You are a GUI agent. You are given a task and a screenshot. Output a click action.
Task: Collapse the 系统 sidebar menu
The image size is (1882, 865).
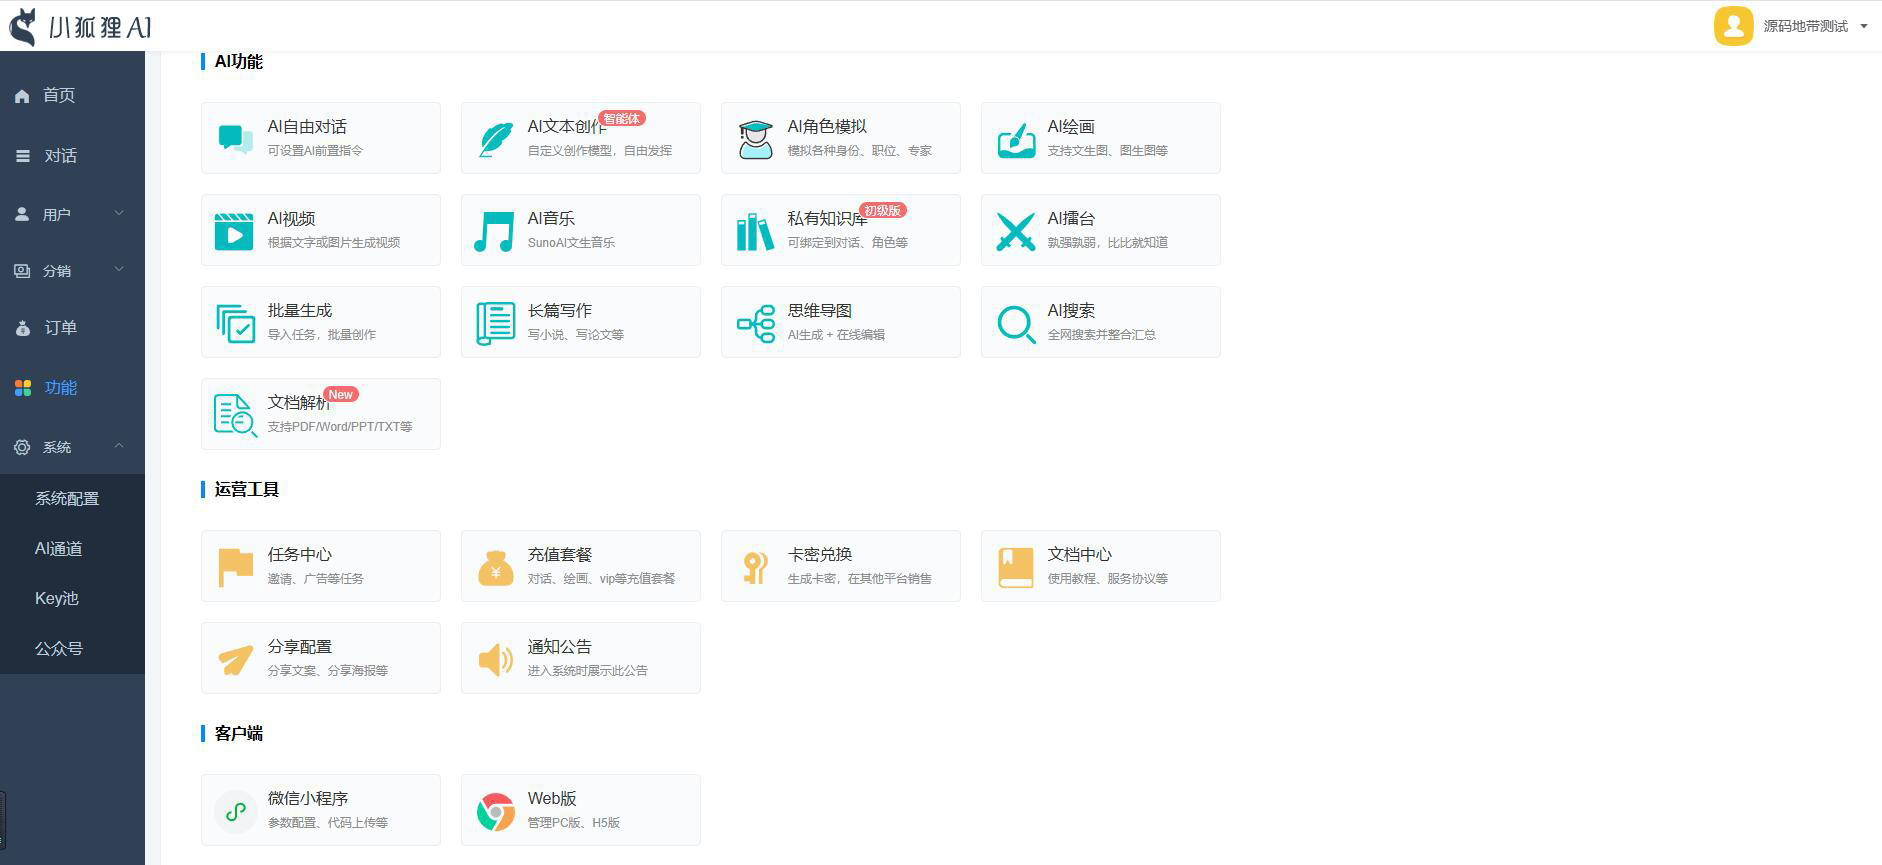tap(72, 447)
